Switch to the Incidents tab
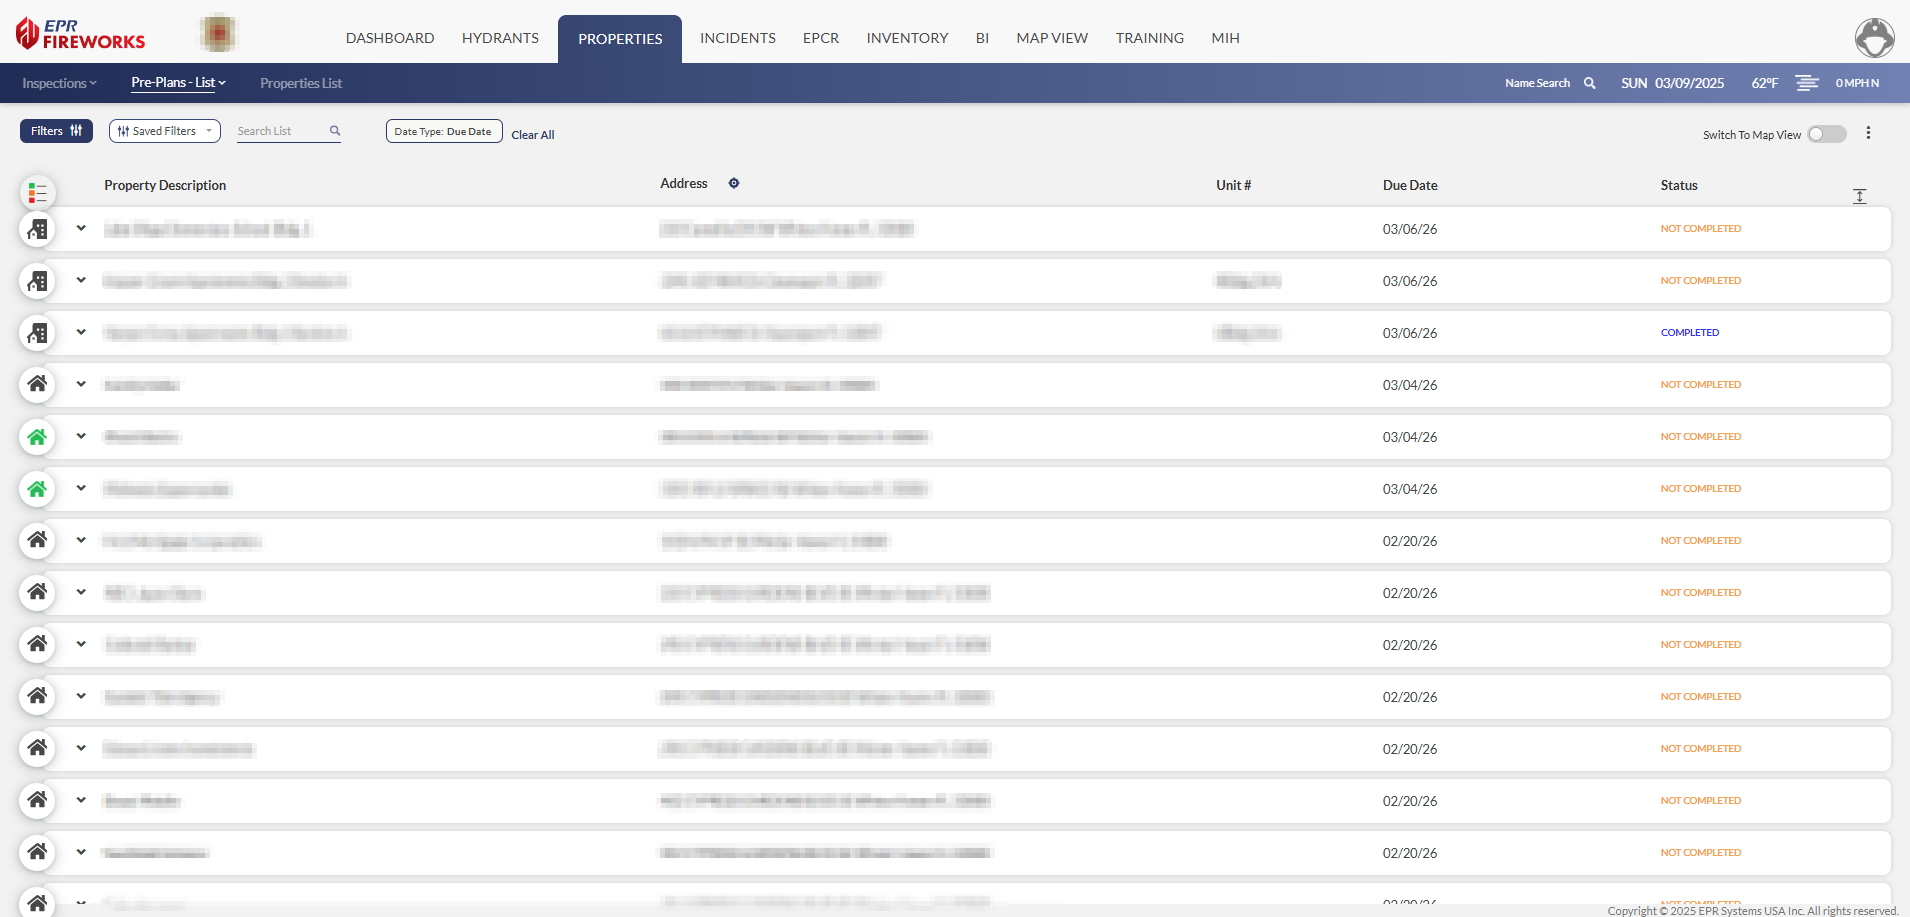The image size is (1910, 917). pos(737,38)
